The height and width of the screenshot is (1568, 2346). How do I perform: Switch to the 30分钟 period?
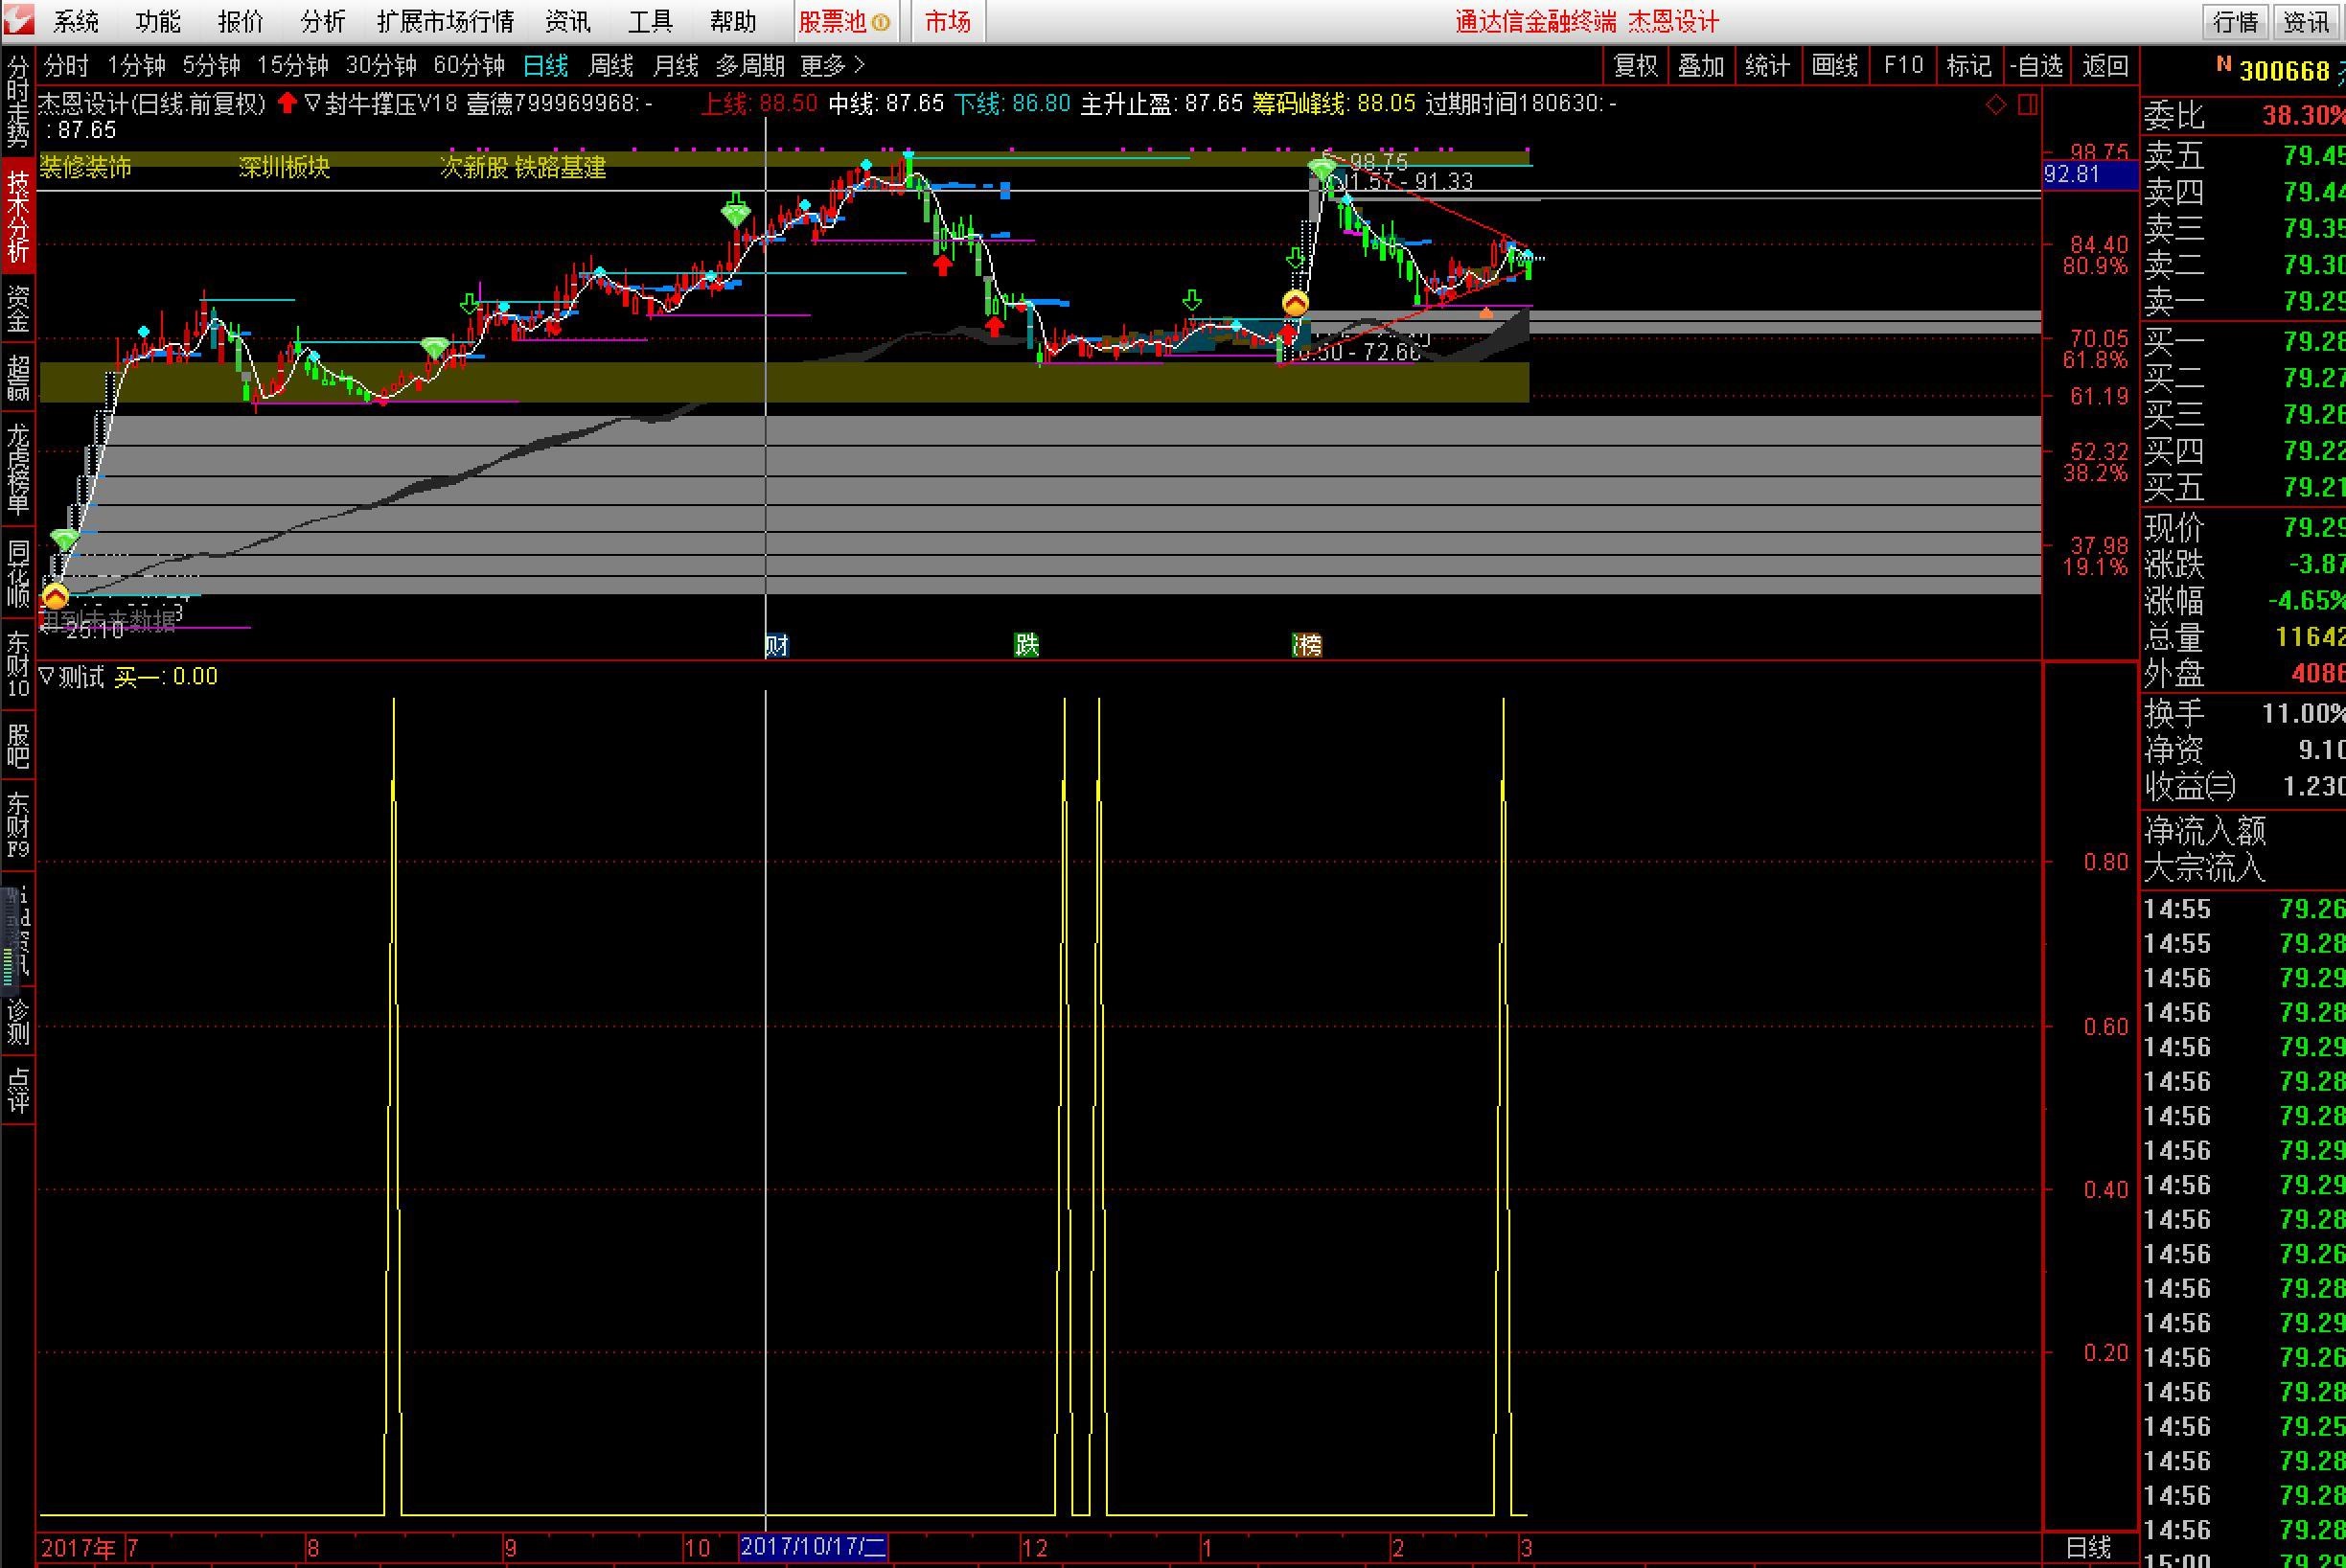[x=381, y=66]
